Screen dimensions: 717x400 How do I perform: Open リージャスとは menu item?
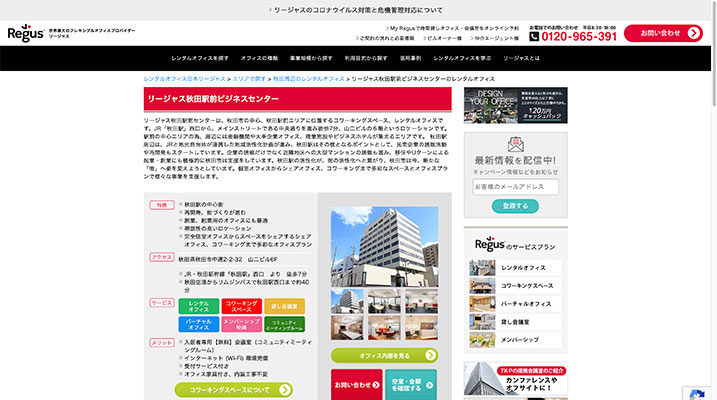pyautogui.click(x=521, y=59)
